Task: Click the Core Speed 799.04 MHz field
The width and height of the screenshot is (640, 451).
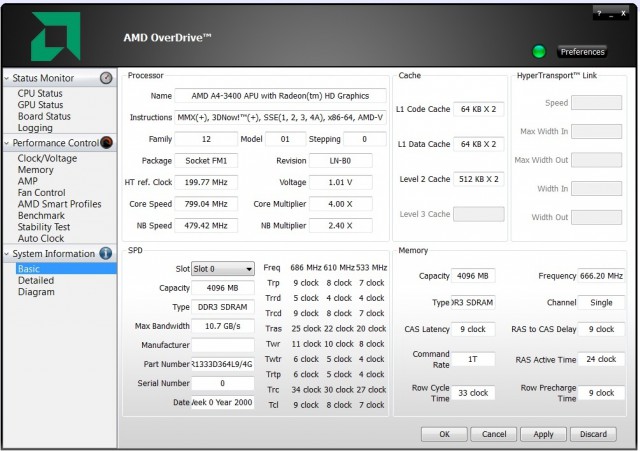Action: 206,204
